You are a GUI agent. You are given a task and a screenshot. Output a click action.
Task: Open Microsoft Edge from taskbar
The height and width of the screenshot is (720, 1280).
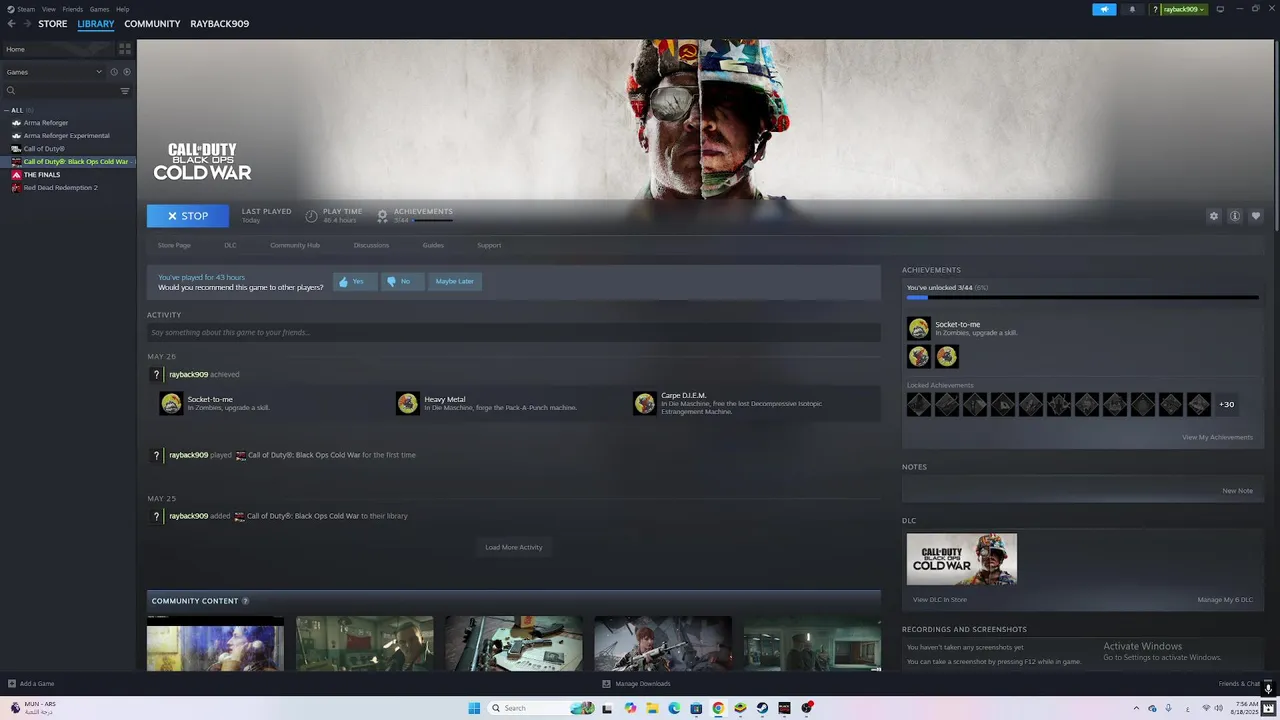click(674, 708)
